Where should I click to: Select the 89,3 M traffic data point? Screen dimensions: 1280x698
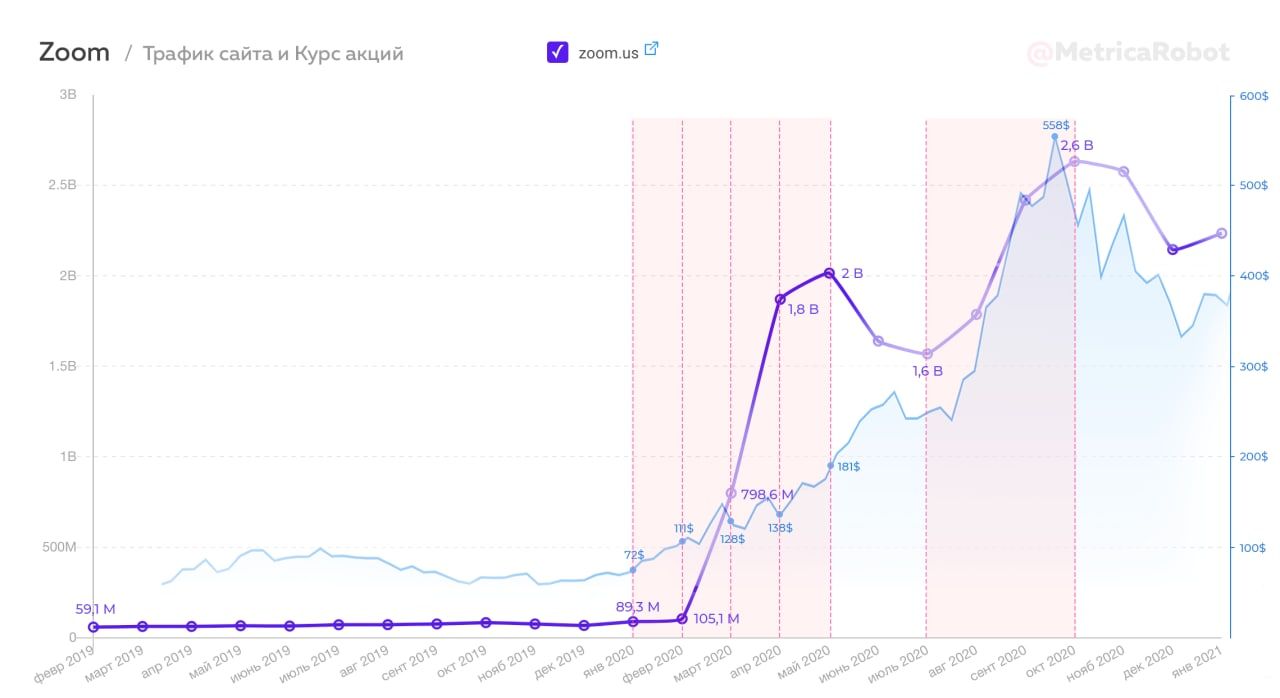(x=633, y=622)
